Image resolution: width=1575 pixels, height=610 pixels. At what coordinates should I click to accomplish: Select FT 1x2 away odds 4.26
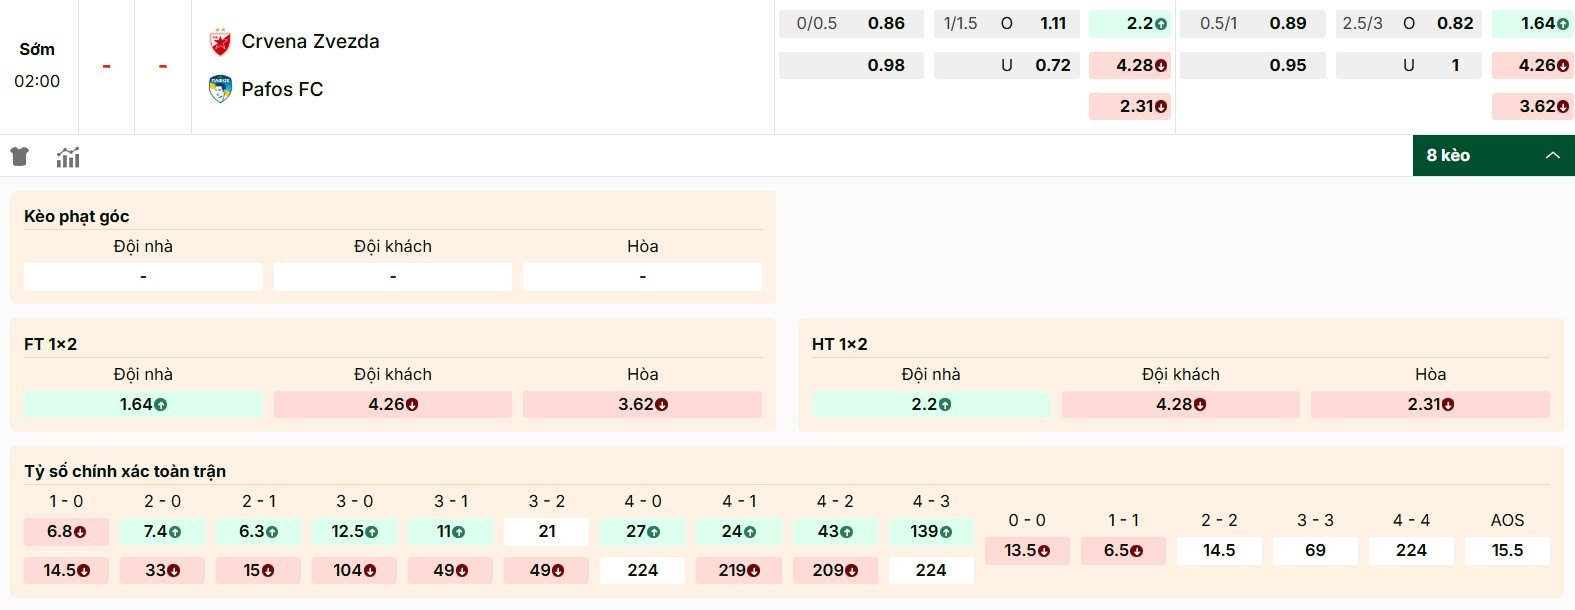coord(393,404)
